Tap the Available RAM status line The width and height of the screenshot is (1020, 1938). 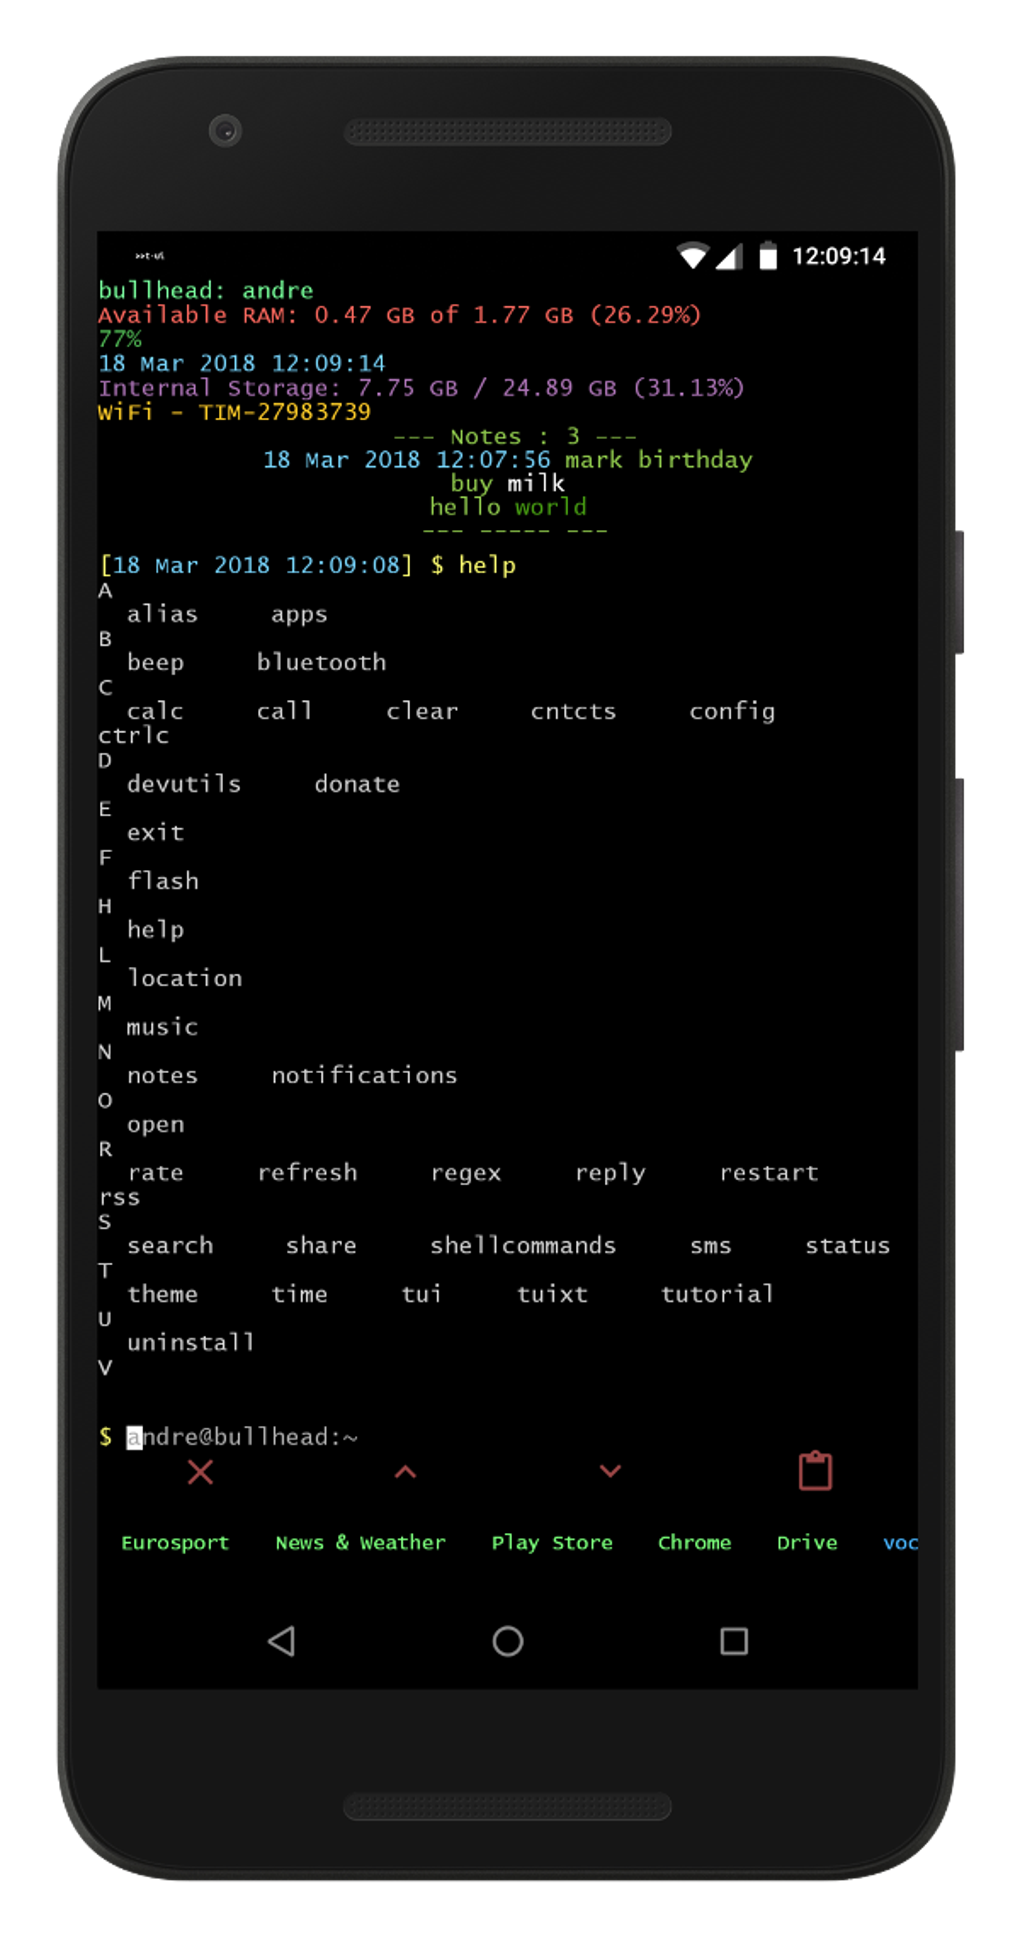pyautogui.click(x=400, y=315)
